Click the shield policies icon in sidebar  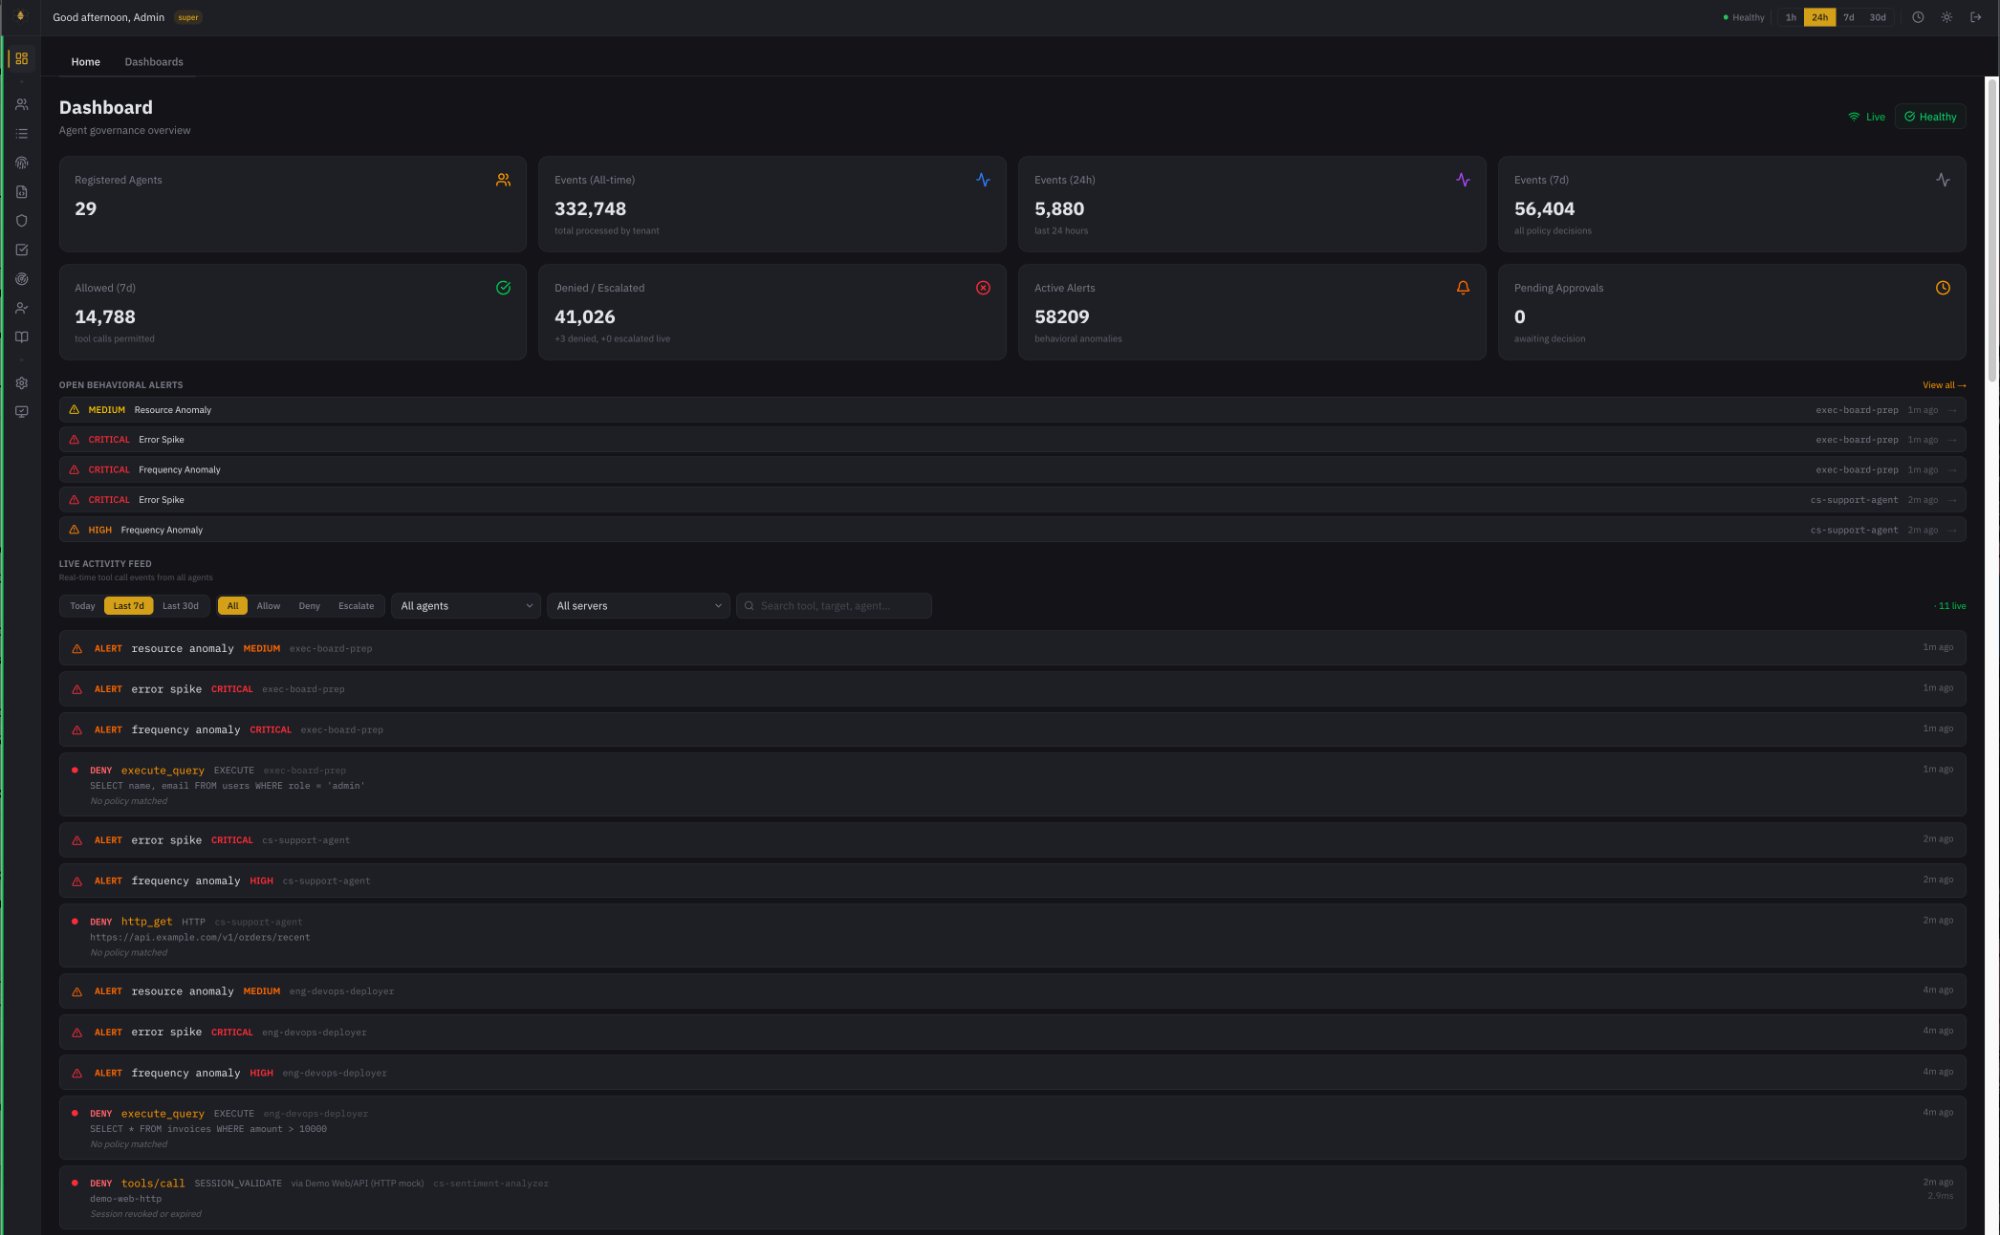21,220
